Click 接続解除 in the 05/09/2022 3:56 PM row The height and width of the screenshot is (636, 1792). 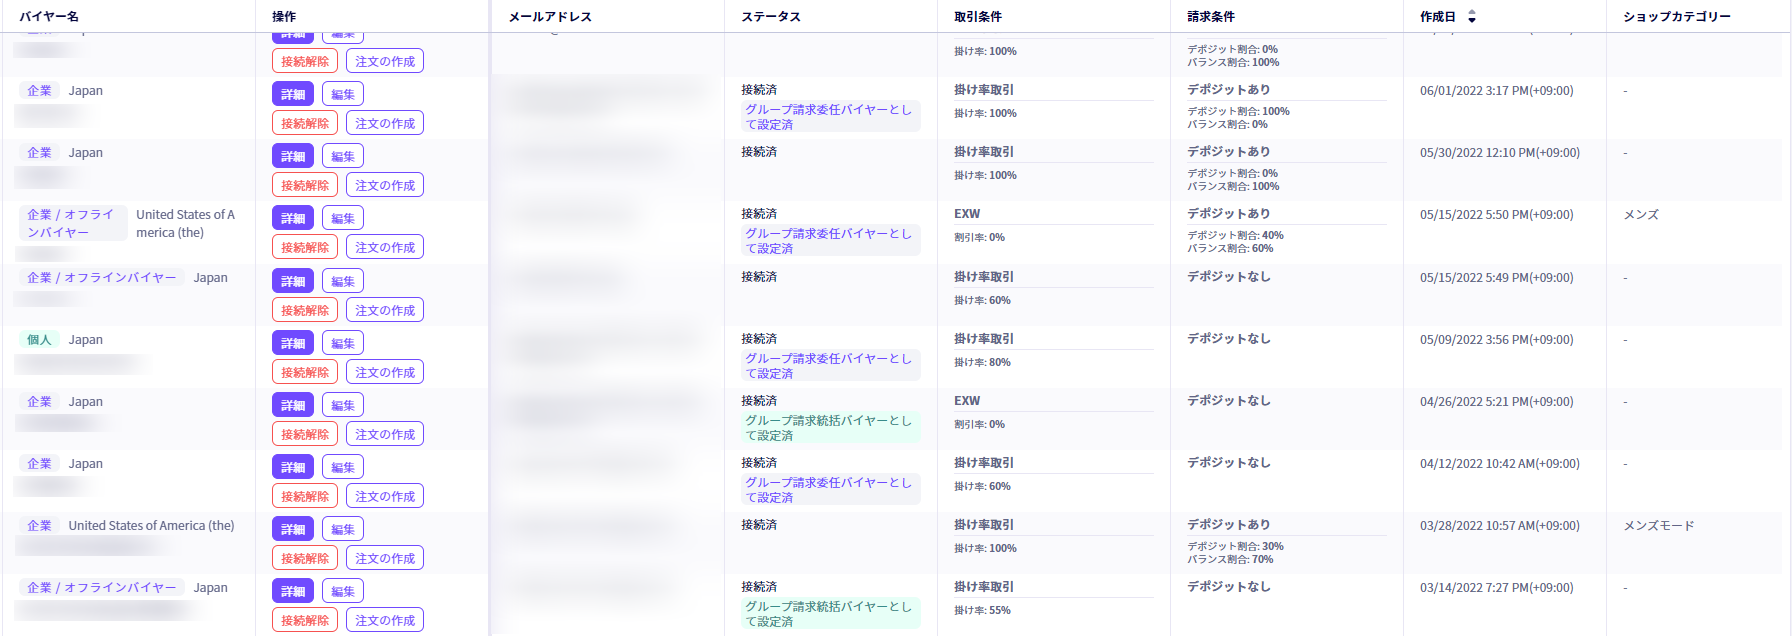tap(305, 372)
